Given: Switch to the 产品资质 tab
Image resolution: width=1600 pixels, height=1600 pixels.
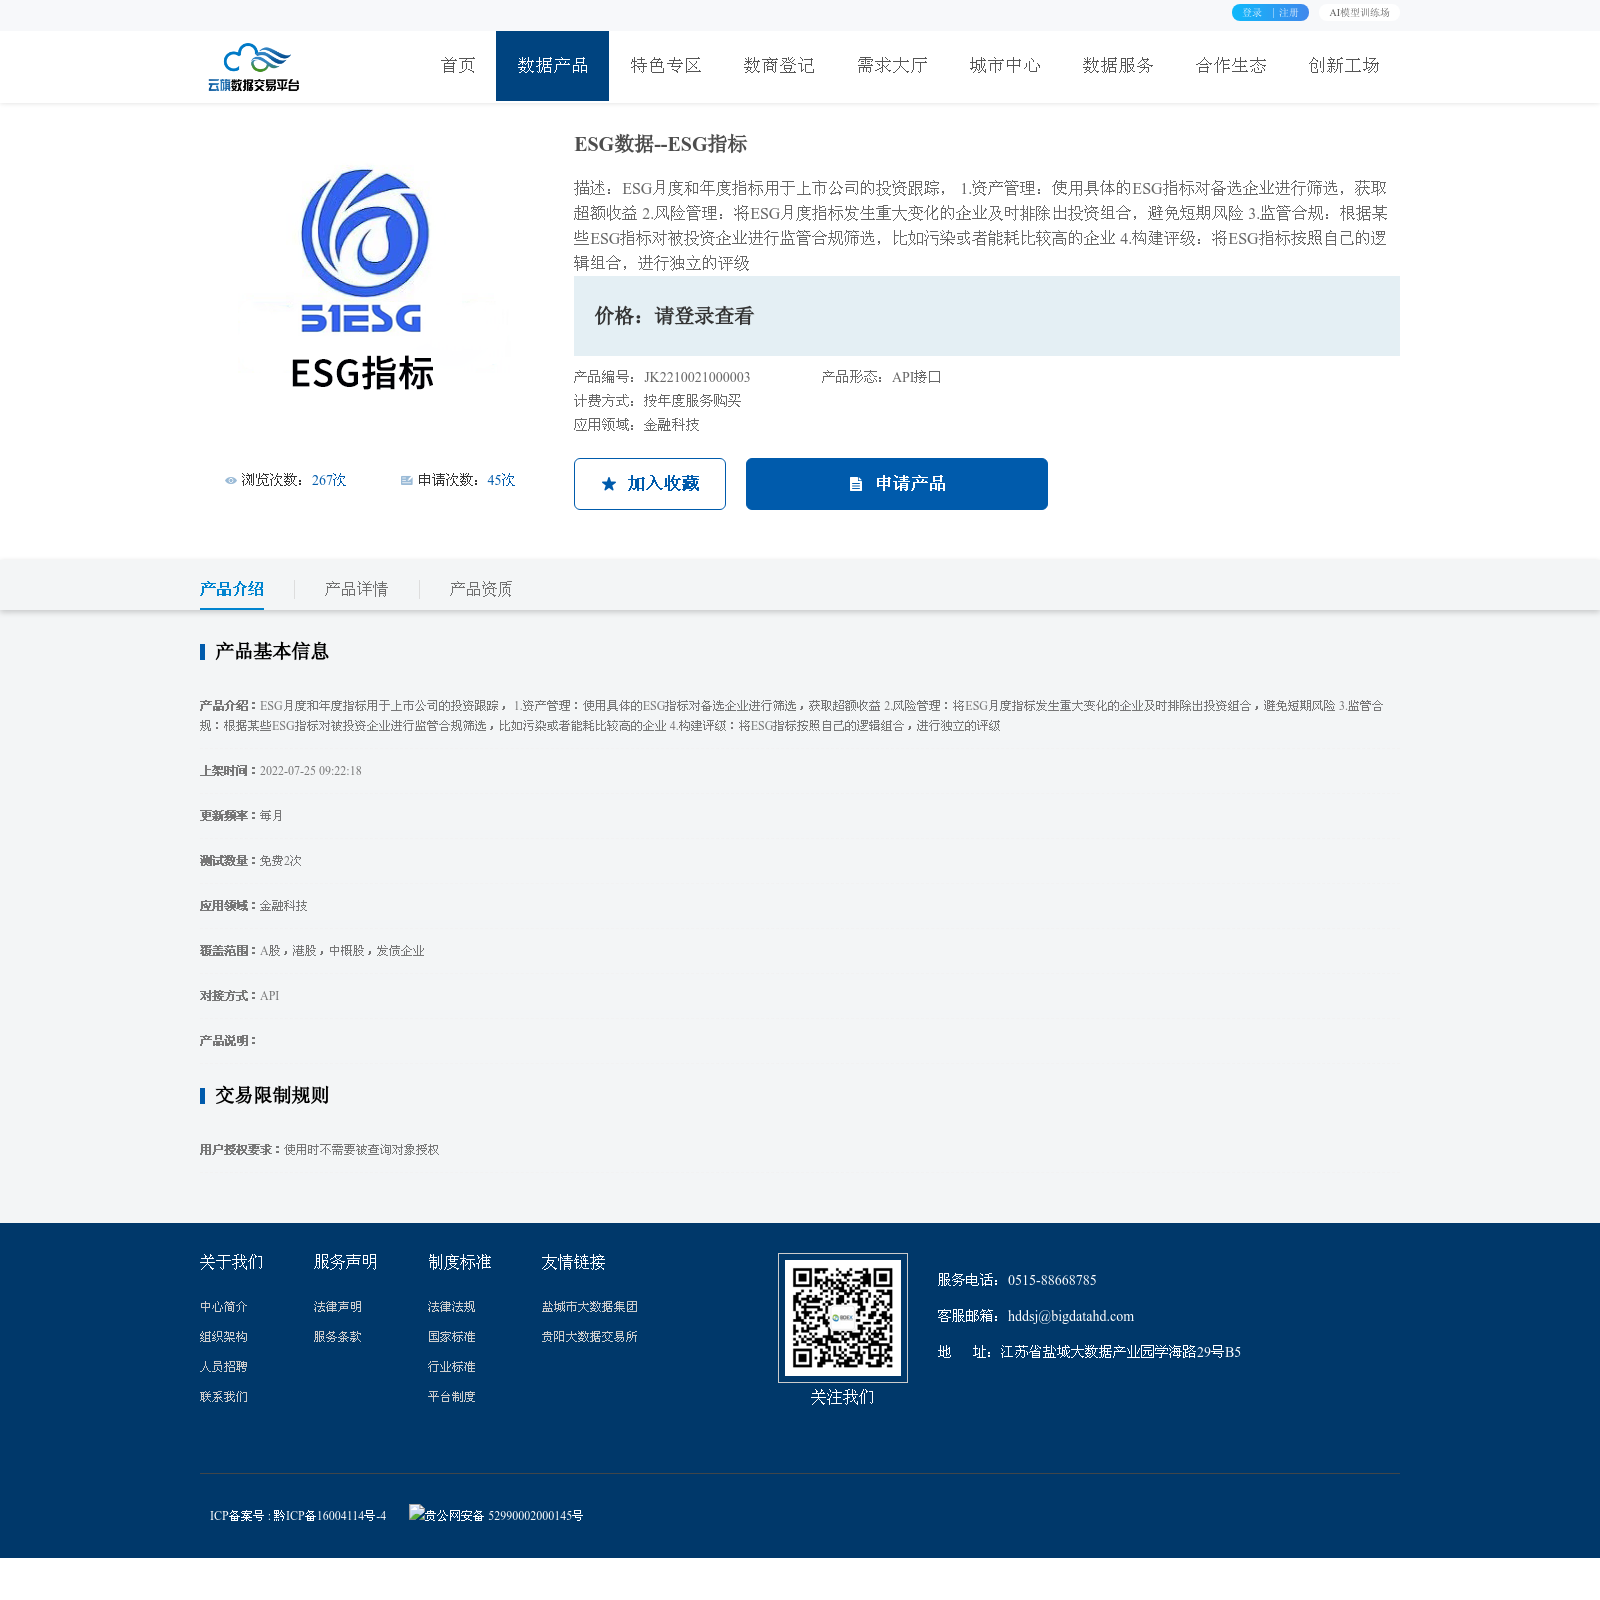Looking at the screenshot, I should [x=481, y=589].
